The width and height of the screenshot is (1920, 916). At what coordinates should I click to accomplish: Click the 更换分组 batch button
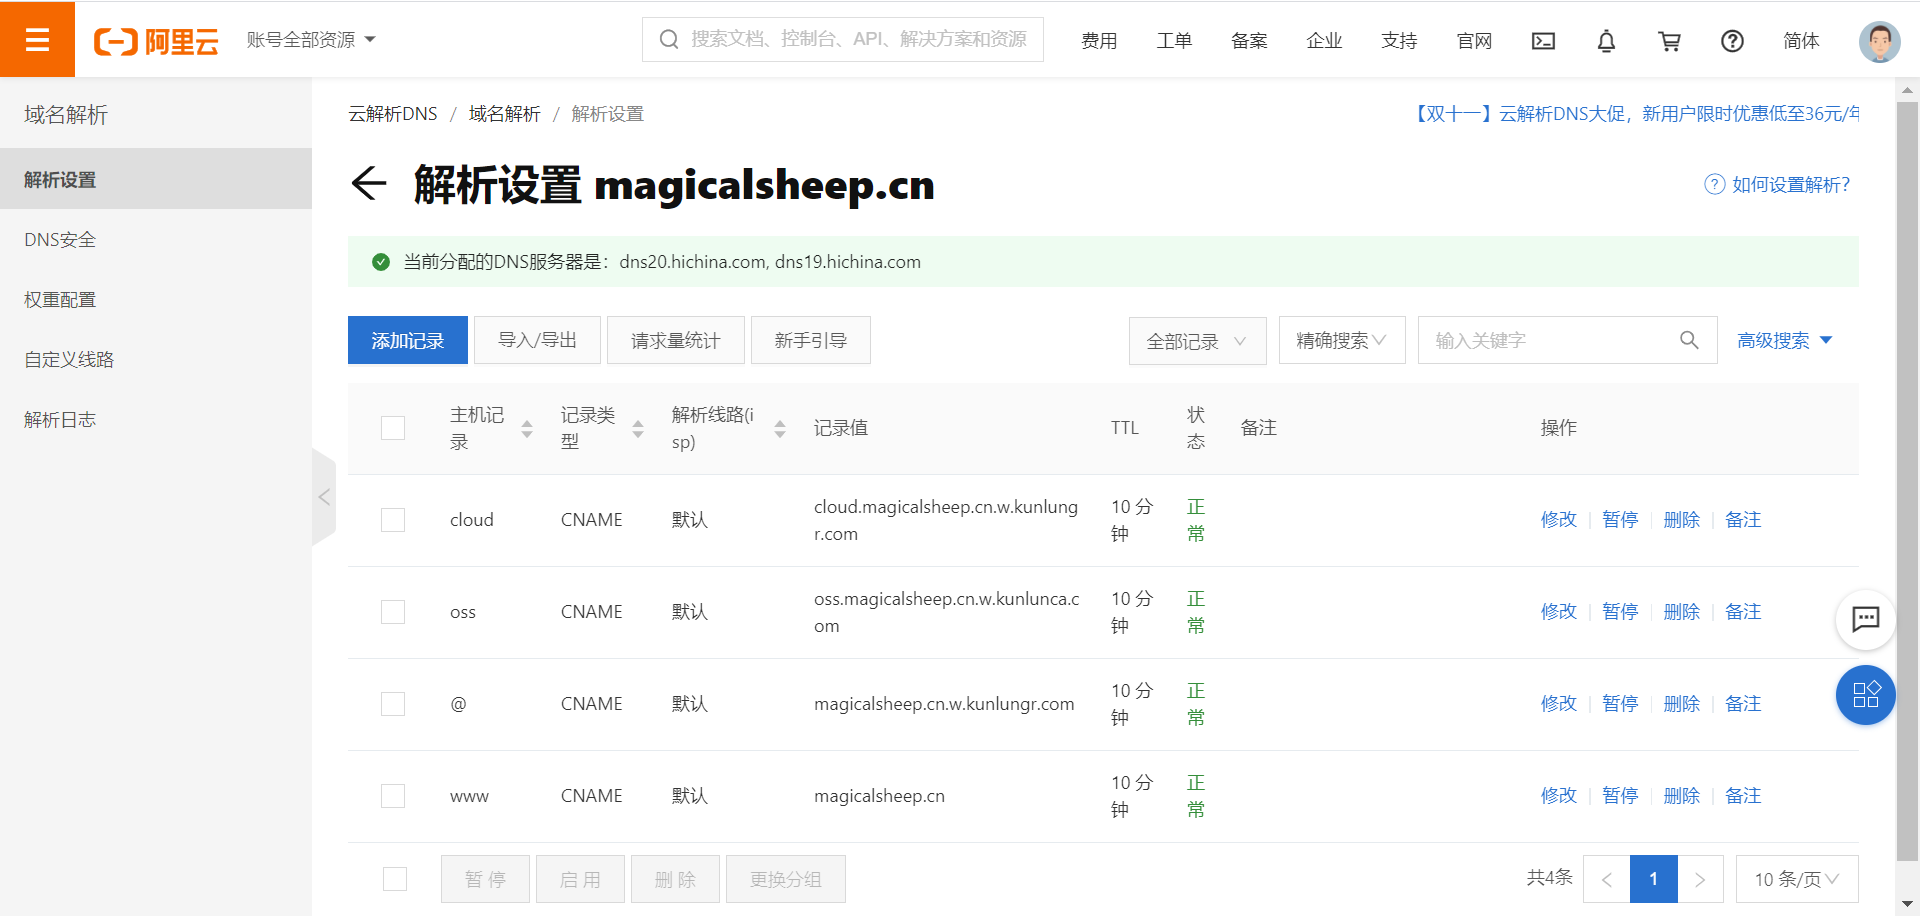pyautogui.click(x=786, y=879)
